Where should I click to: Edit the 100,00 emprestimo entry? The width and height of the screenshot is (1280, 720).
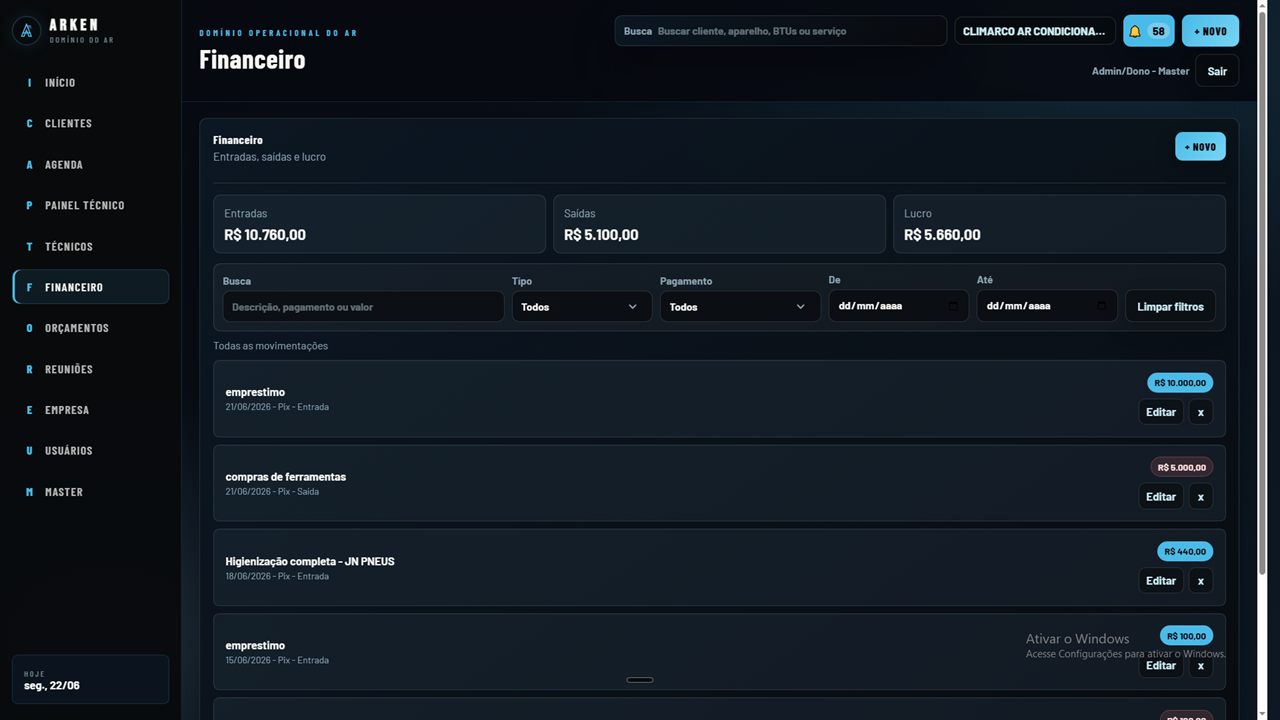pyautogui.click(x=1161, y=665)
